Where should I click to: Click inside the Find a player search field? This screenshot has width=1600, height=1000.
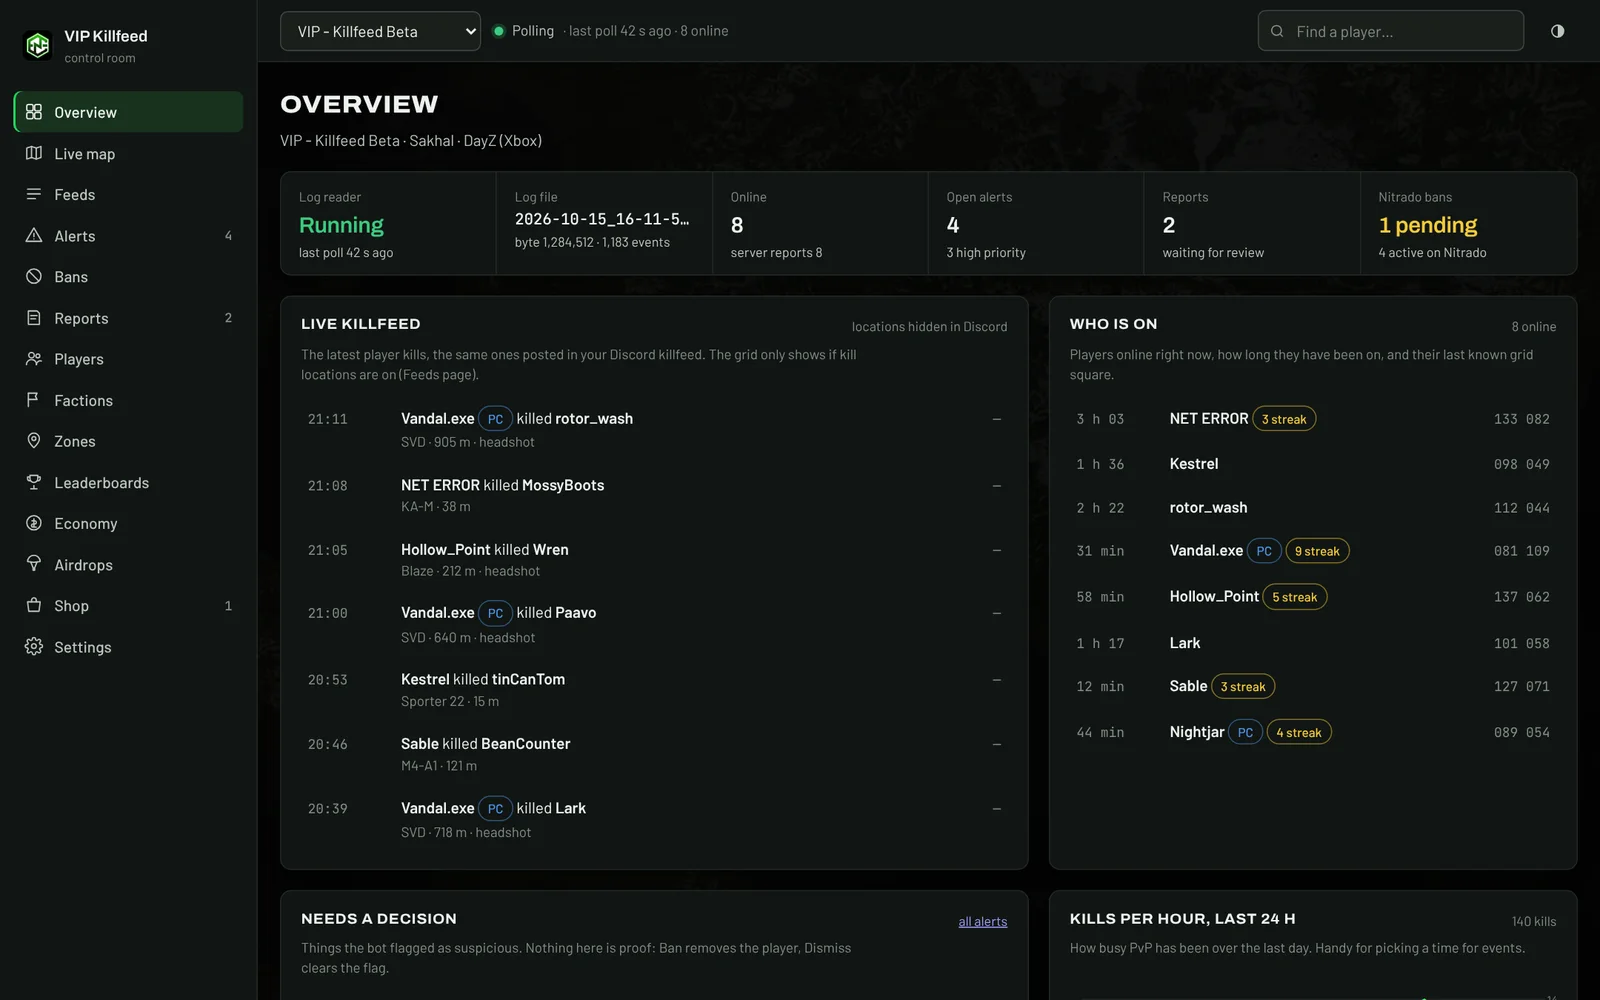[1390, 31]
